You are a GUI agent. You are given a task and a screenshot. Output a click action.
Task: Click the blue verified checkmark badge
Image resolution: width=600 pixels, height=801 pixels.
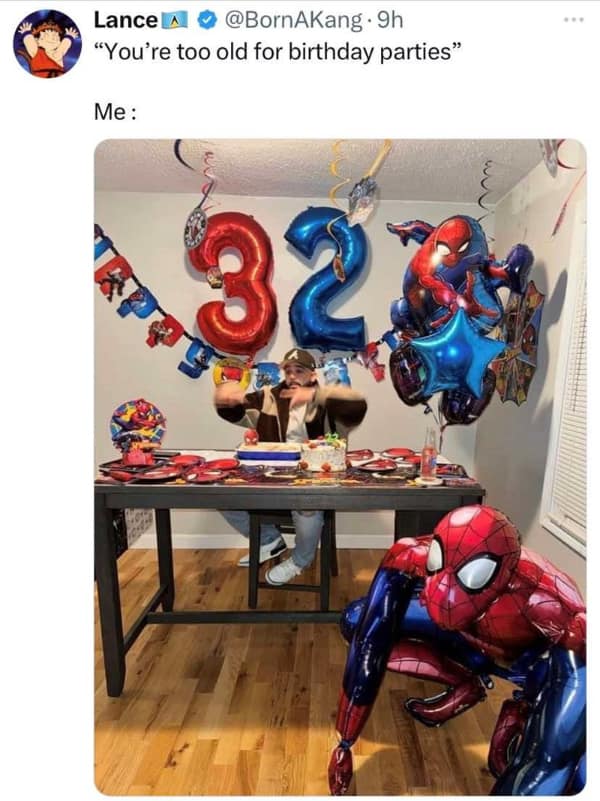[x=206, y=20]
